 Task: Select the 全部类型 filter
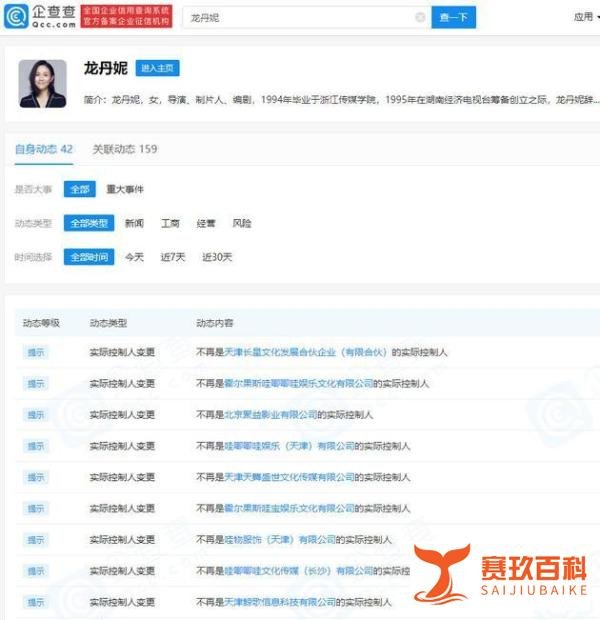point(89,223)
